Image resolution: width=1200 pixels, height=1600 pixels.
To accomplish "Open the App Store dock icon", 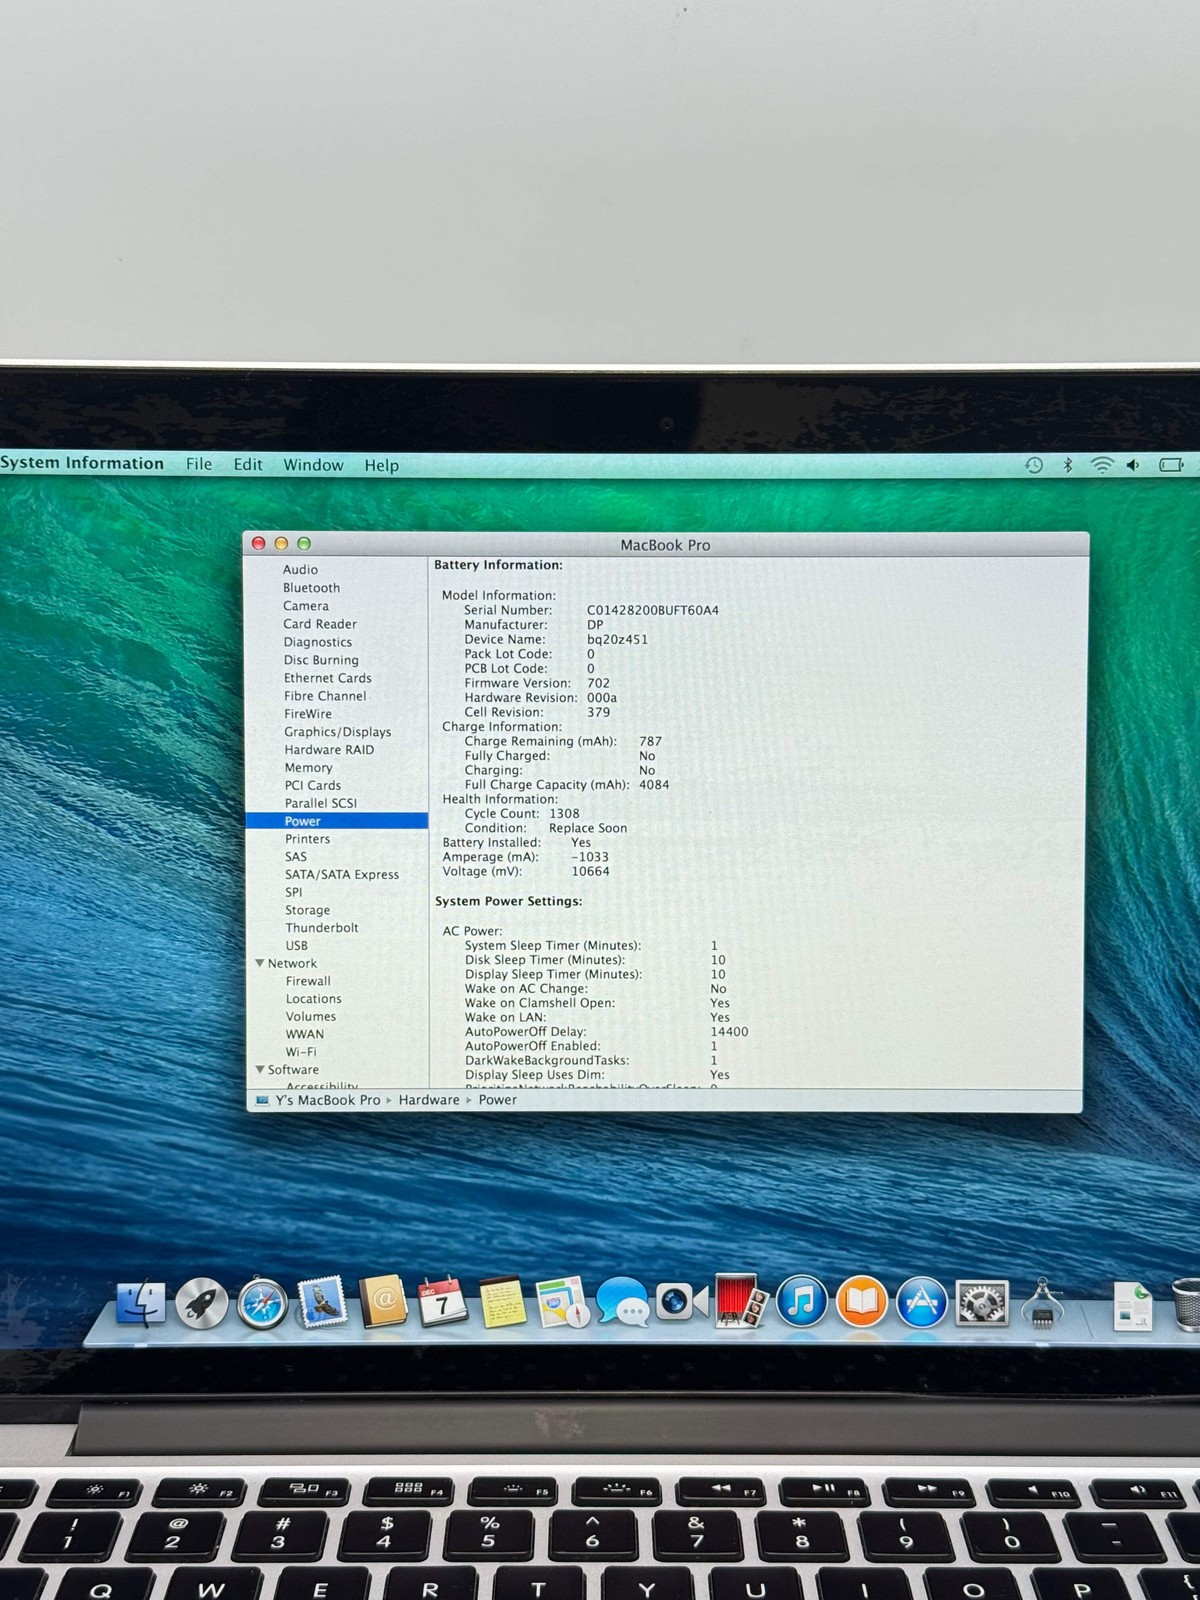I will tap(921, 1302).
